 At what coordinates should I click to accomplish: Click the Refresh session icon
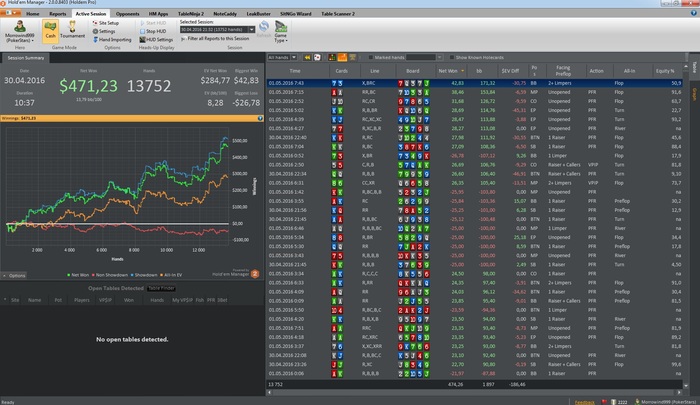(264, 29)
